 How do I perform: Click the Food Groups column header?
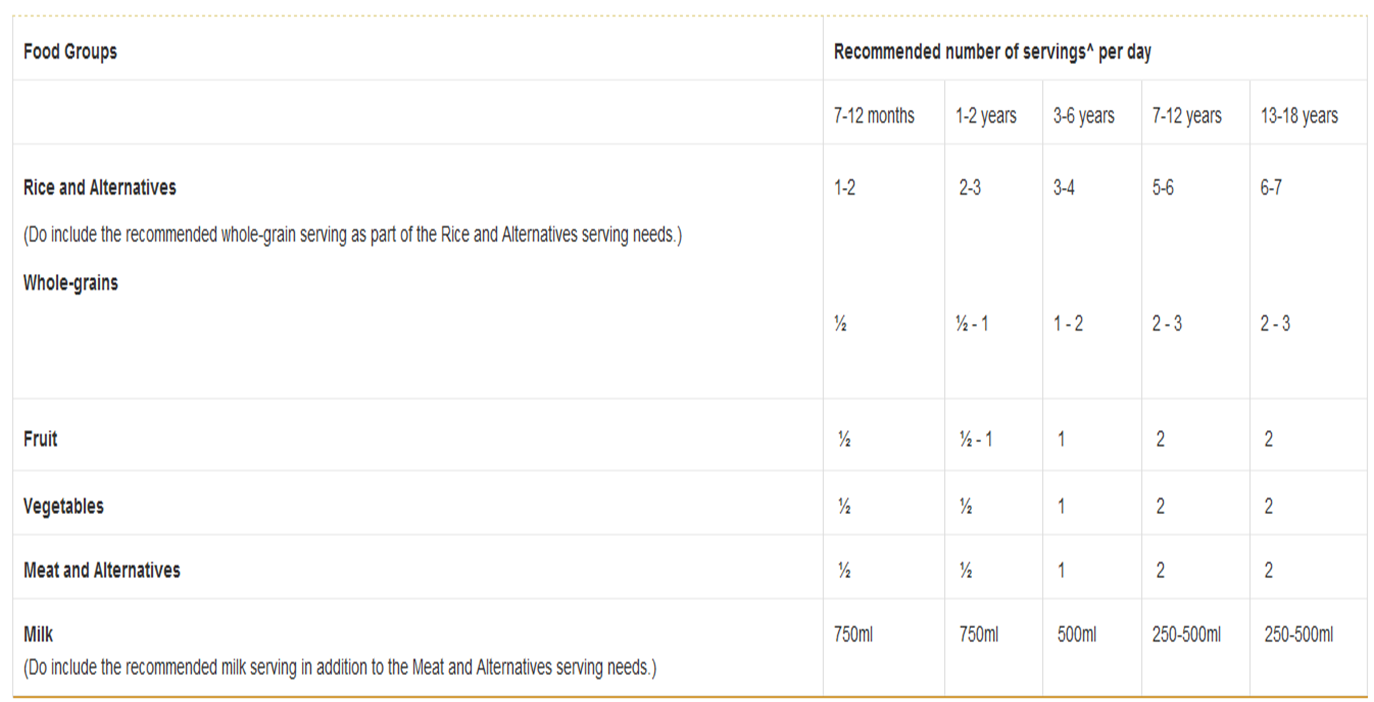pyautogui.click(x=70, y=51)
